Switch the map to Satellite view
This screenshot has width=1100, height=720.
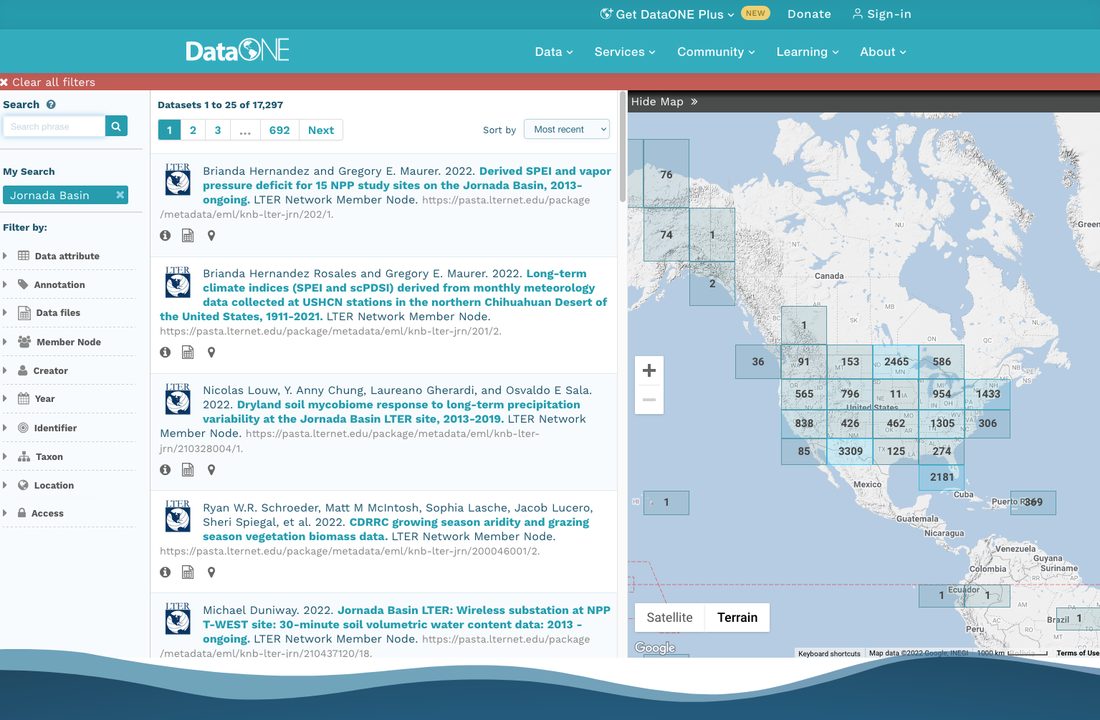[x=669, y=618]
